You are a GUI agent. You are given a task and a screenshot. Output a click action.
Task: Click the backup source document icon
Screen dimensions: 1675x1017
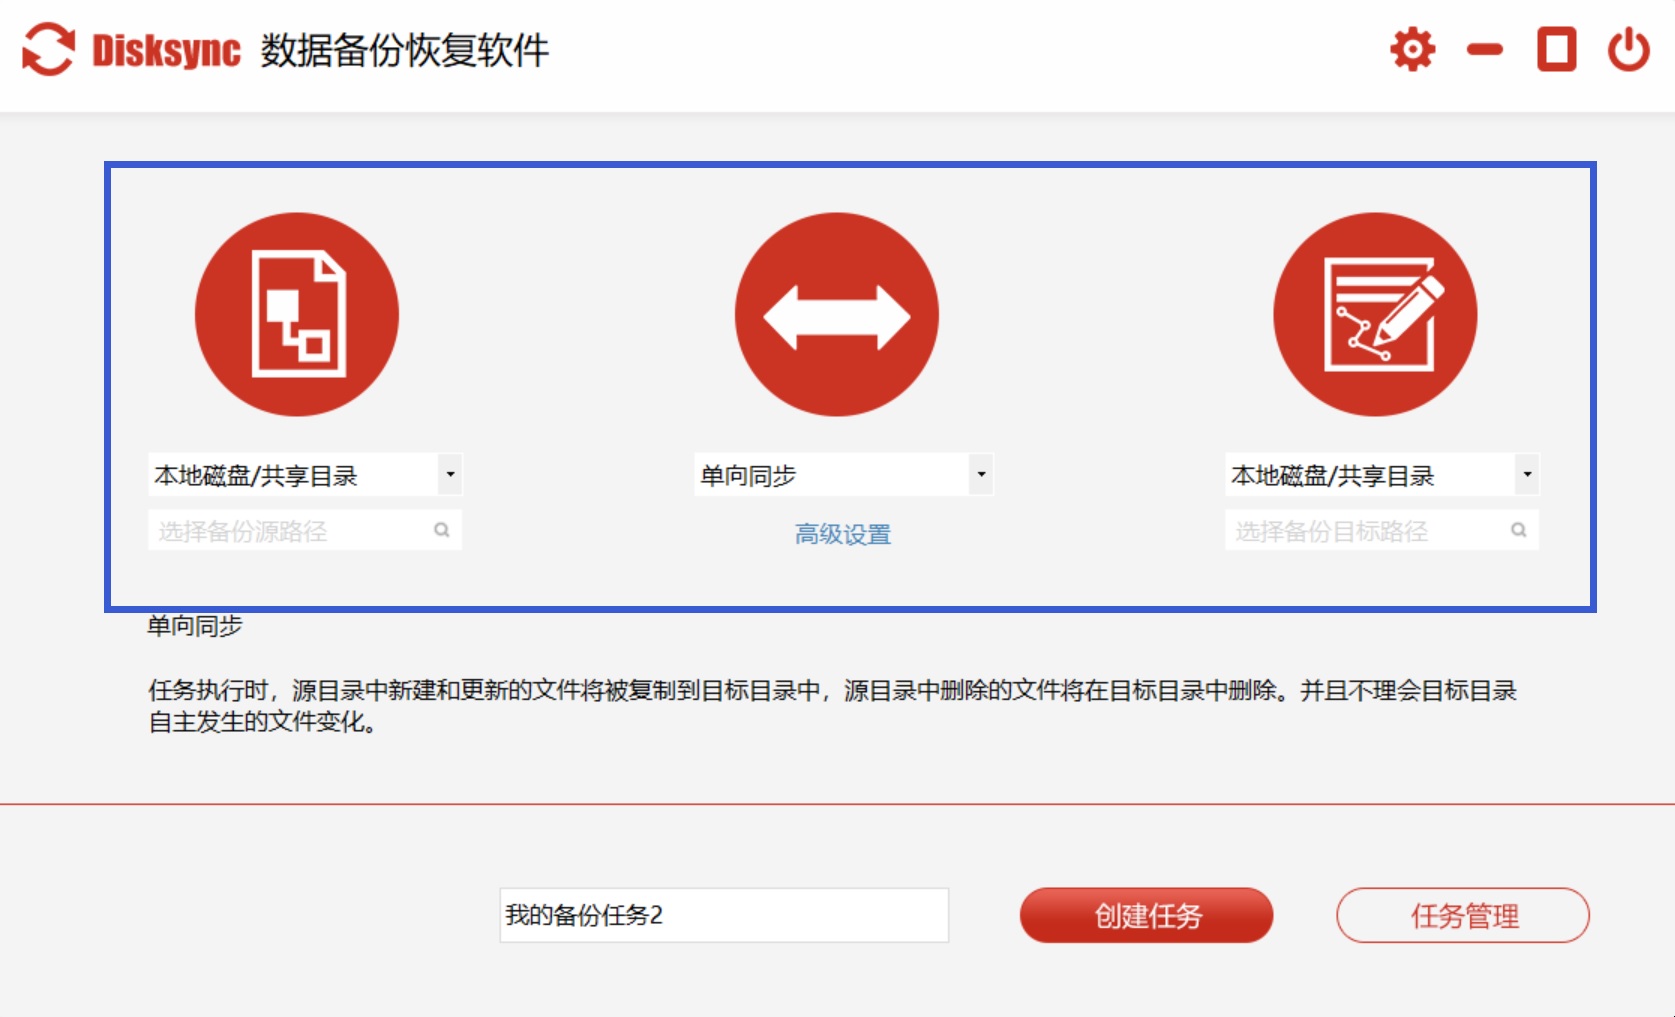(297, 314)
